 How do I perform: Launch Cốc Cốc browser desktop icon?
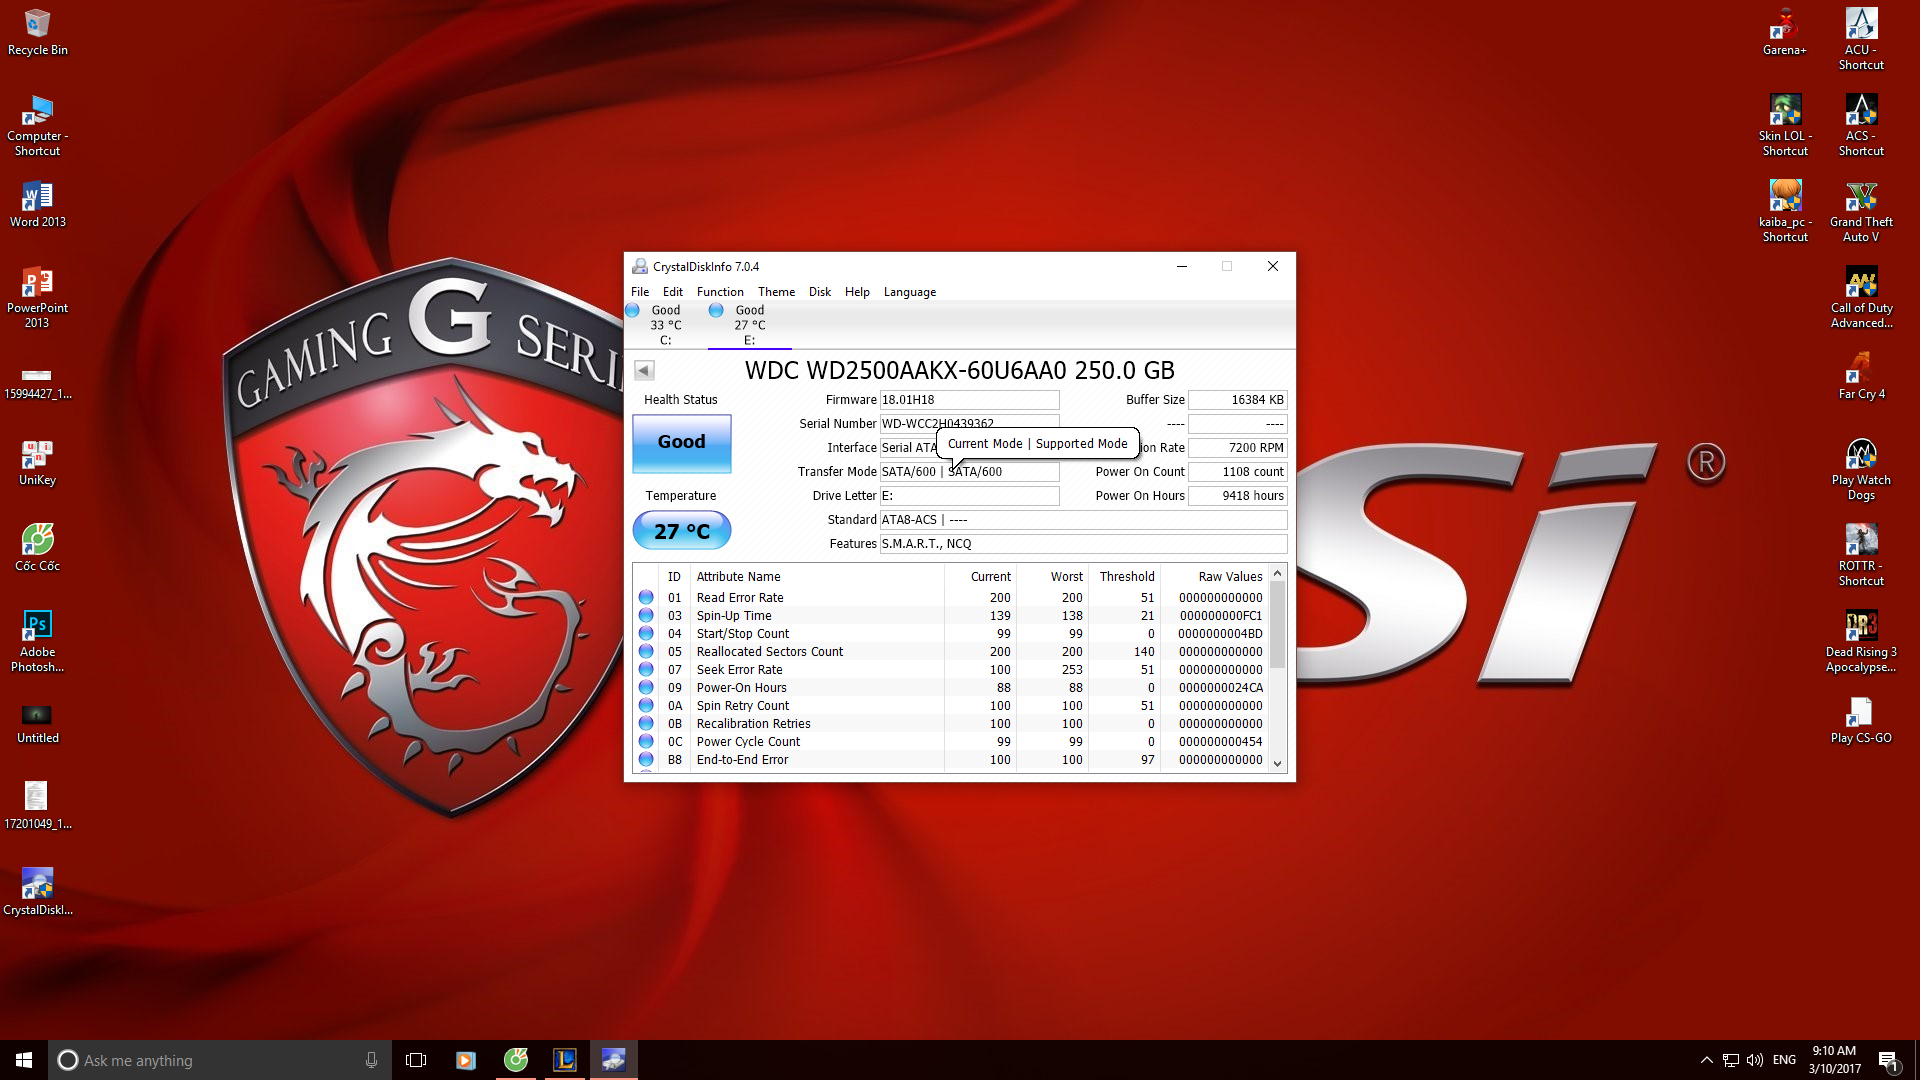click(x=37, y=548)
